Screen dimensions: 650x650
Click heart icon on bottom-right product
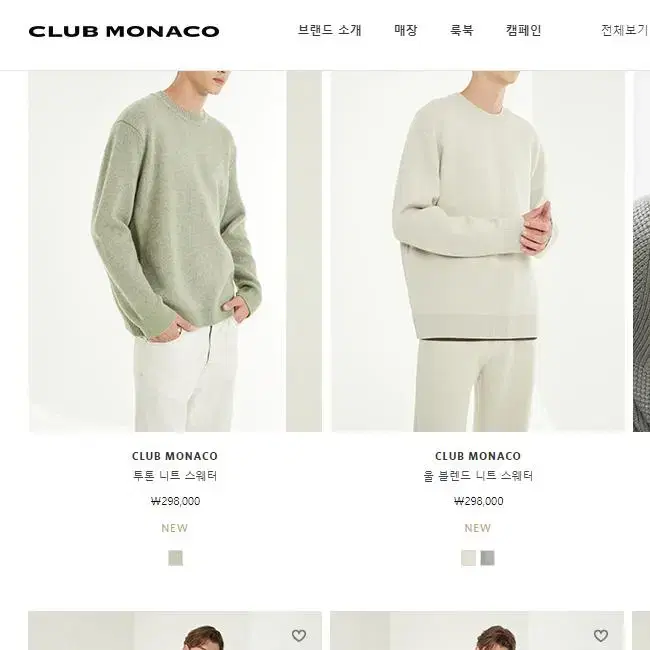(601, 635)
